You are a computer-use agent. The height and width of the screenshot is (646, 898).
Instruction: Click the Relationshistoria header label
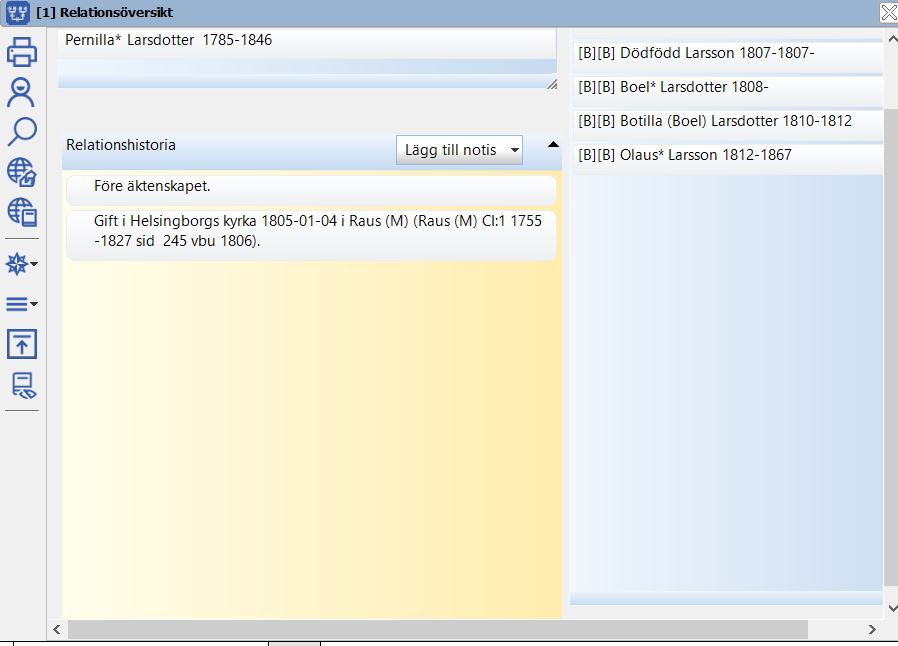click(x=121, y=145)
